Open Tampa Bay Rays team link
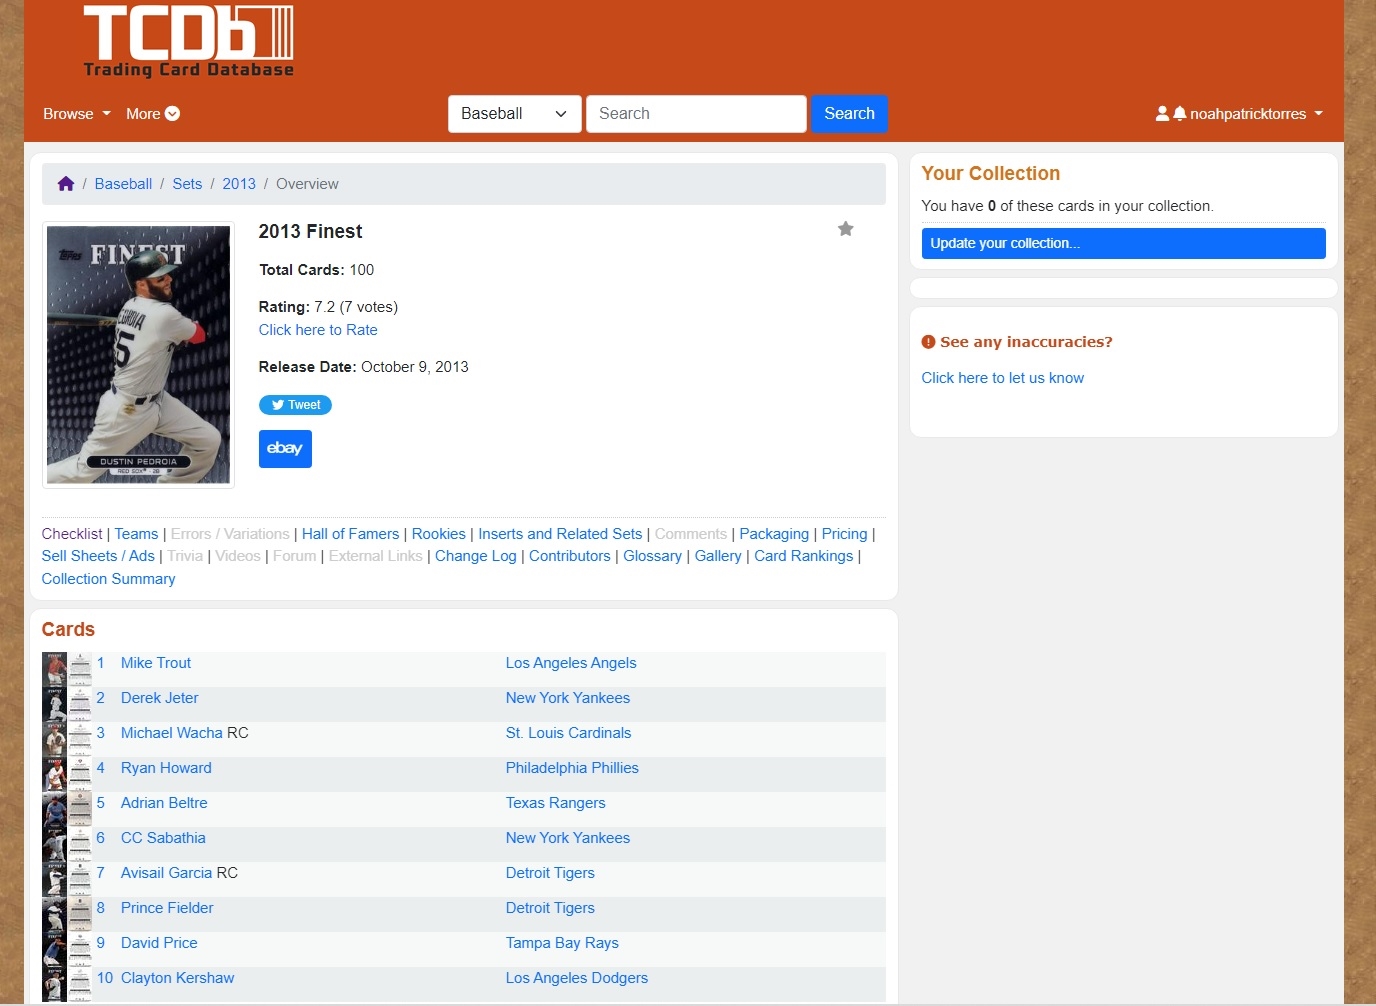Screen dimensions: 1376x1006 [562, 943]
